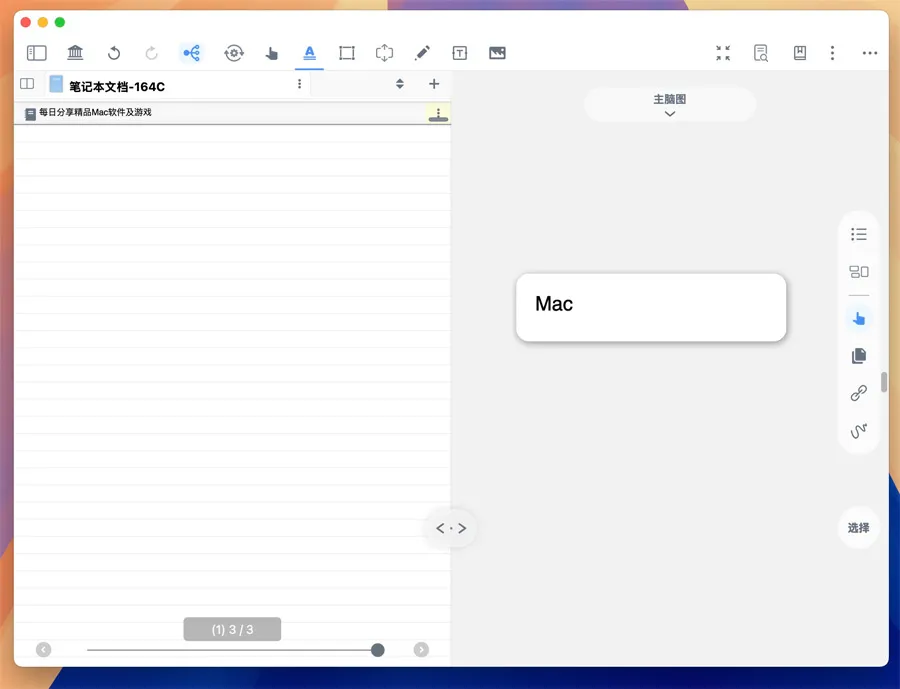Toggle the sidebar panel icon in the toolbar
The image size is (900, 689).
[37, 53]
